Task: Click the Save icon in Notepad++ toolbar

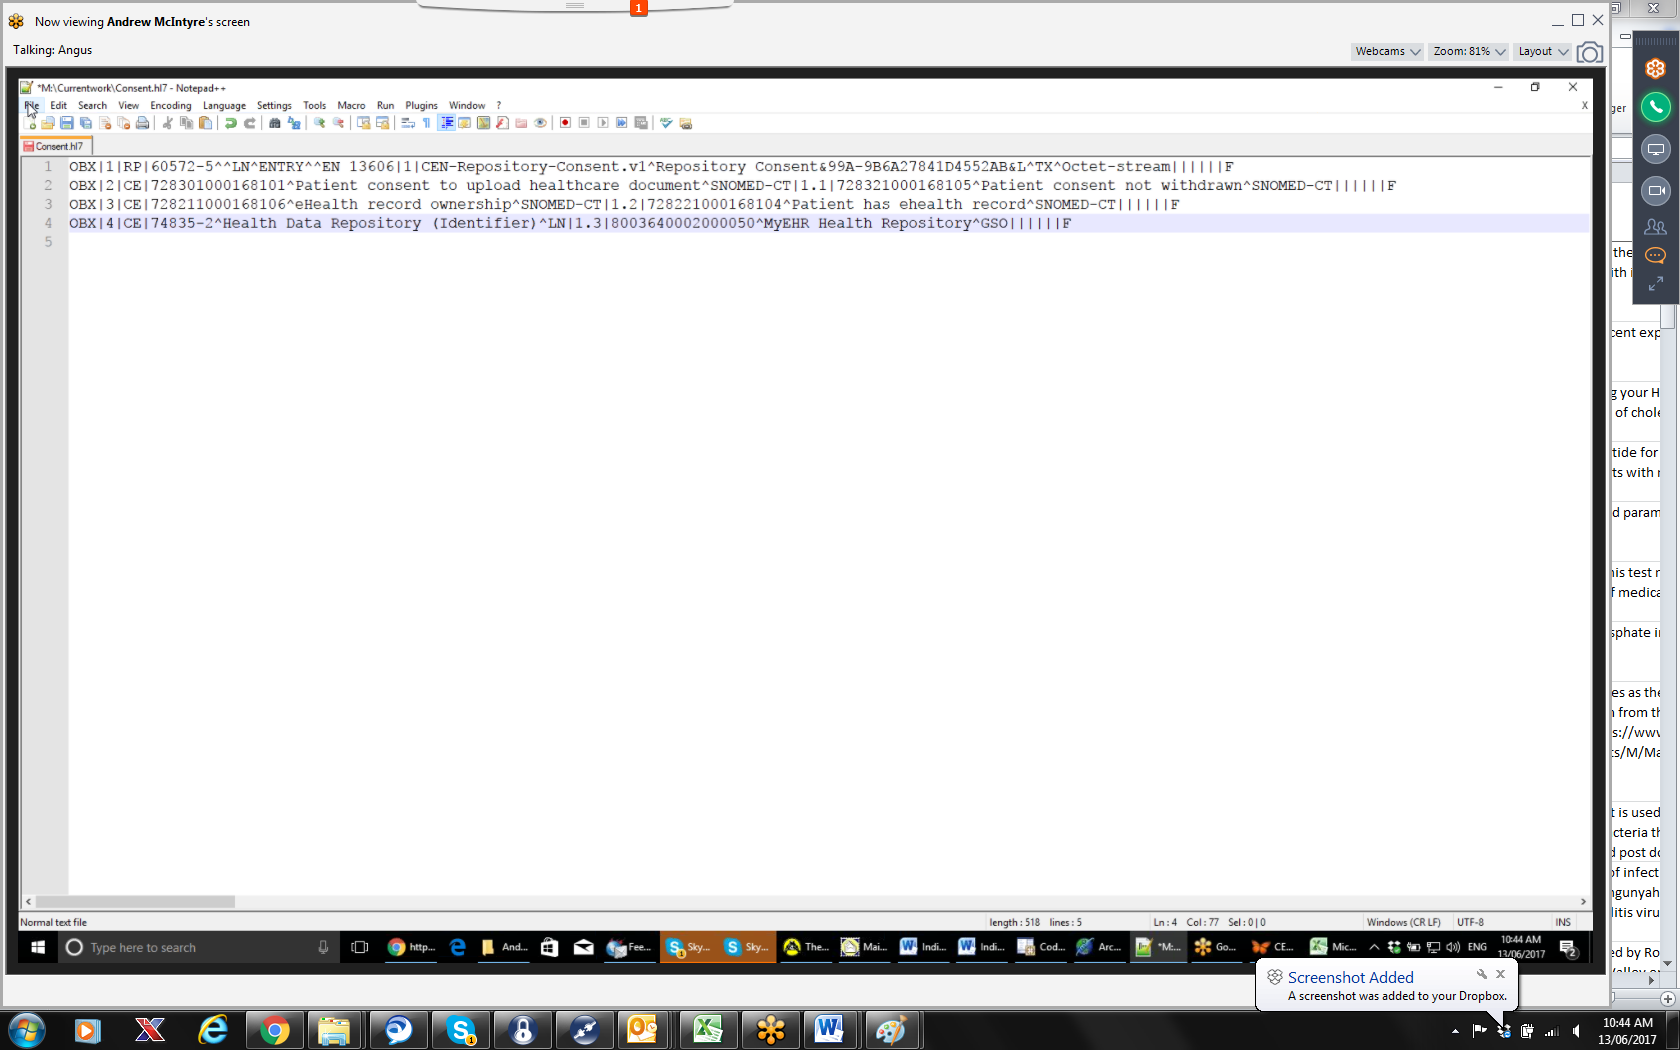Action: click(67, 123)
